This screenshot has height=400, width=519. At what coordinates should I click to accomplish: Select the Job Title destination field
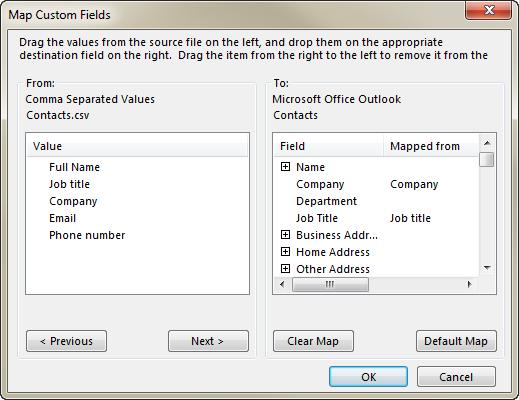tap(317, 218)
